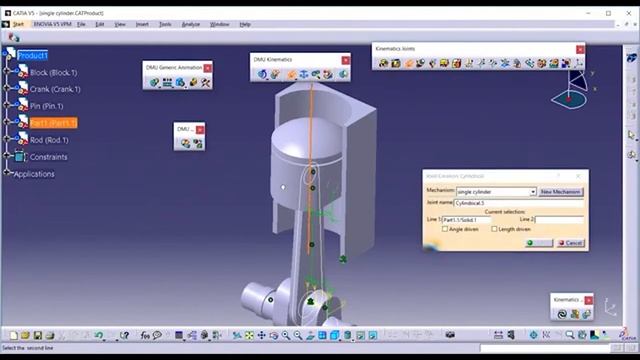This screenshot has width=640, height=360.
Task: Start Simulation with Commands in DMU Kinematics
Action: tap(262, 74)
